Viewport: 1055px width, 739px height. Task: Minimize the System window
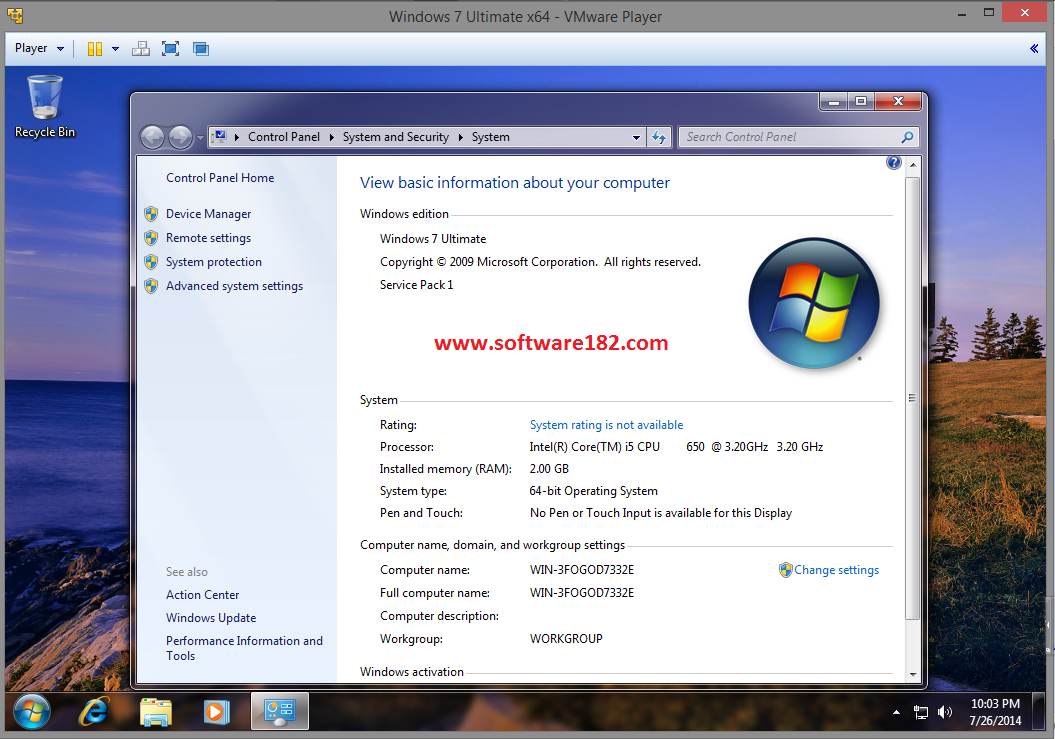834,102
